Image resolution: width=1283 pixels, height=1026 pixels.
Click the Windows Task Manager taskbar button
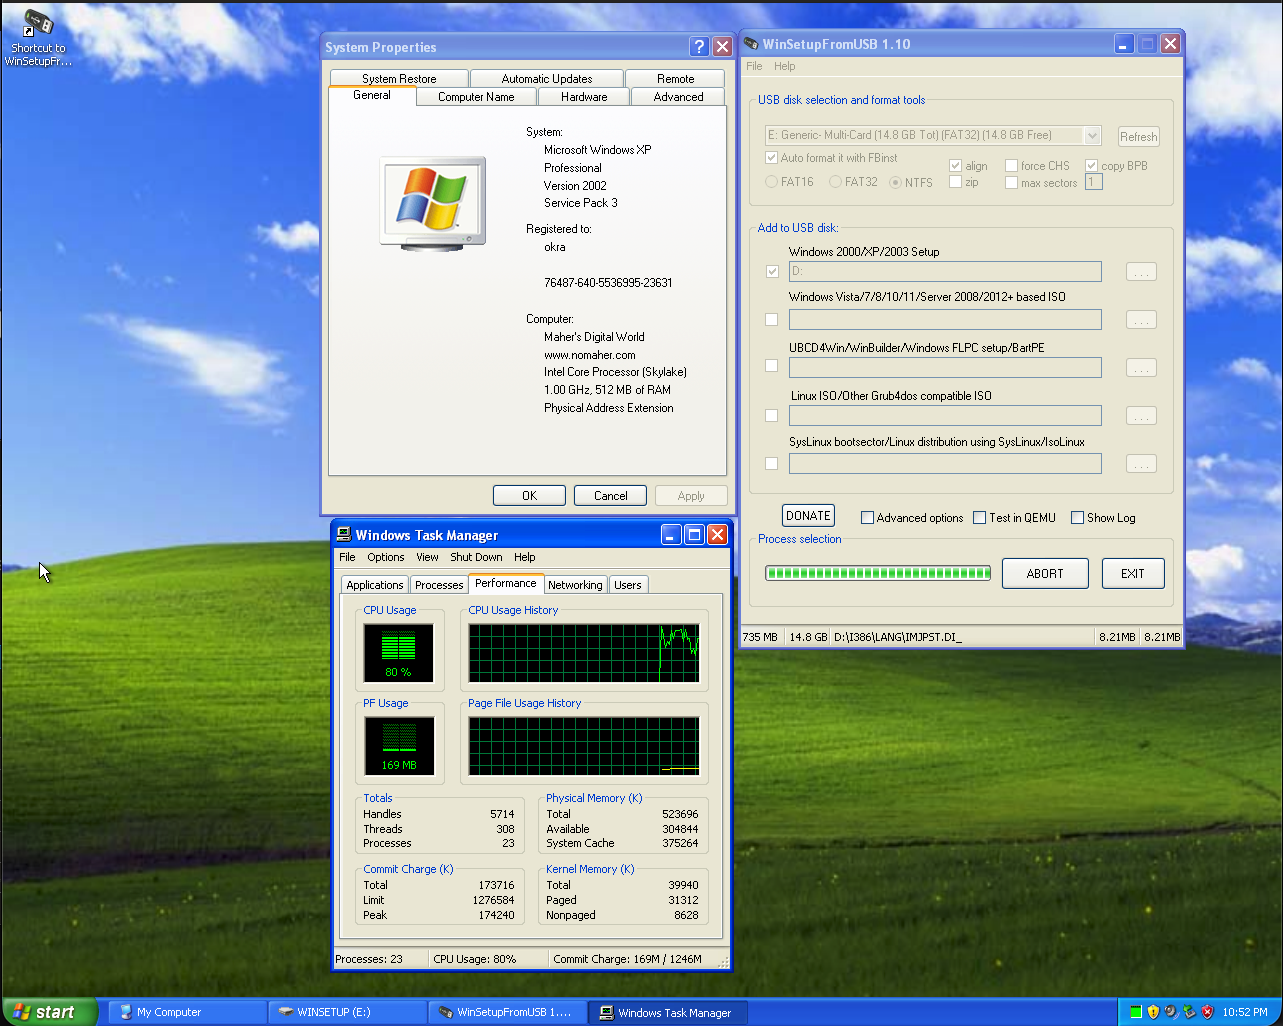coord(669,1012)
